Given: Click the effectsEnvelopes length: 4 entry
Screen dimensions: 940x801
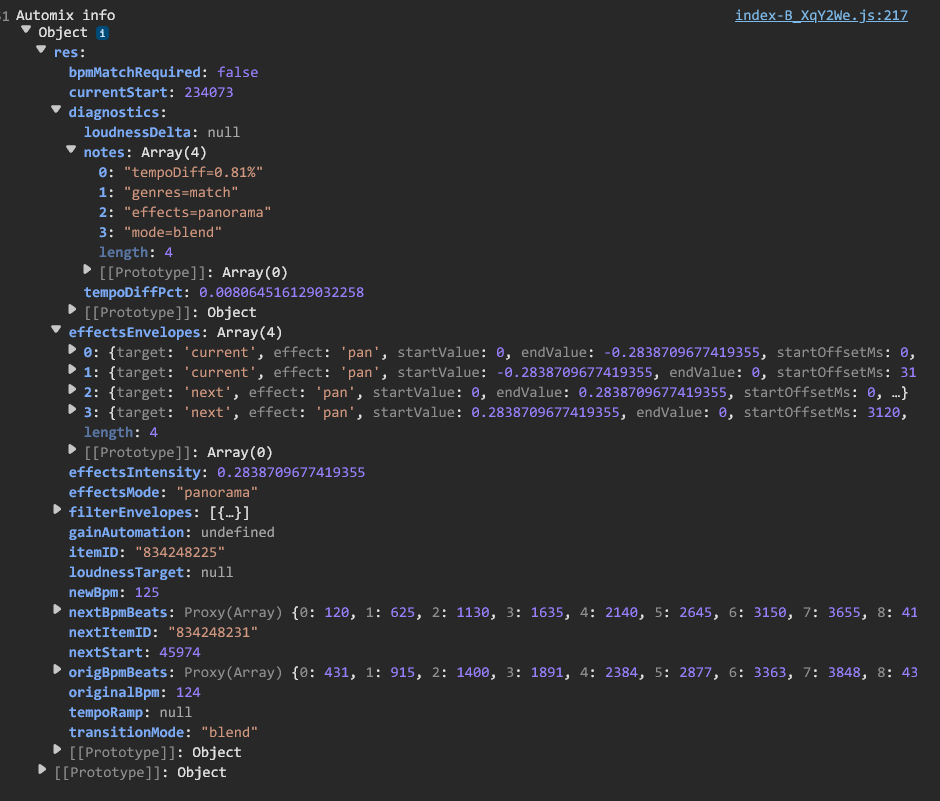Looking at the screenshot, I should coord(120,432).
